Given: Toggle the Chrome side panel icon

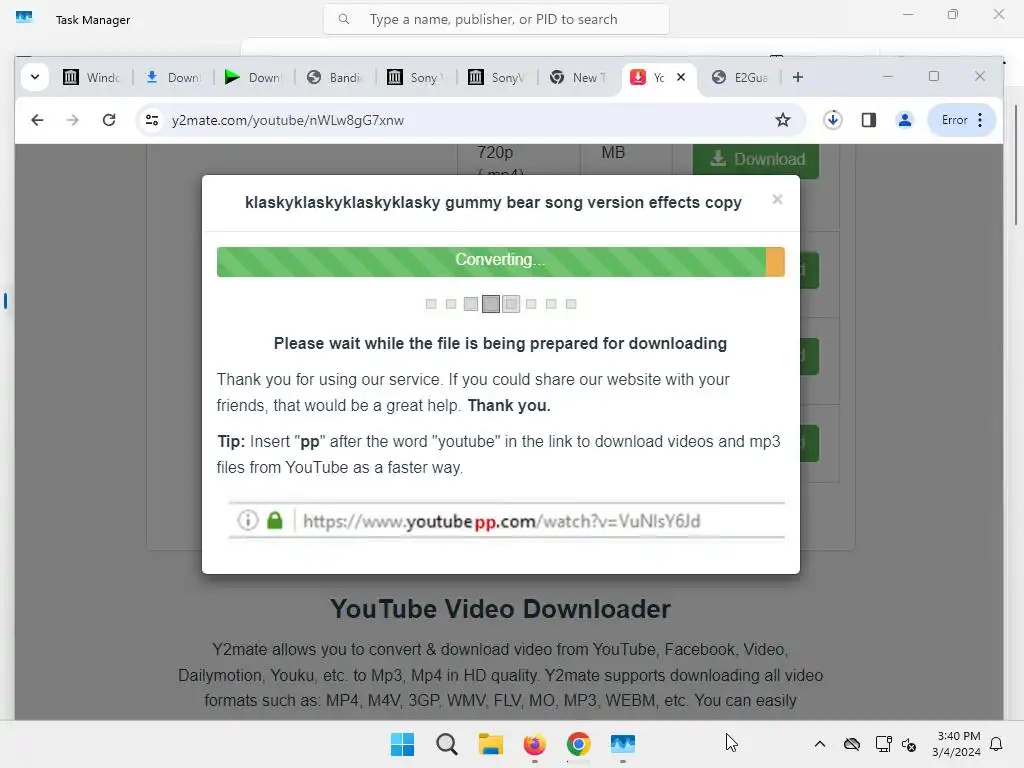Looking at the screenshot, I should pos(869,120).
